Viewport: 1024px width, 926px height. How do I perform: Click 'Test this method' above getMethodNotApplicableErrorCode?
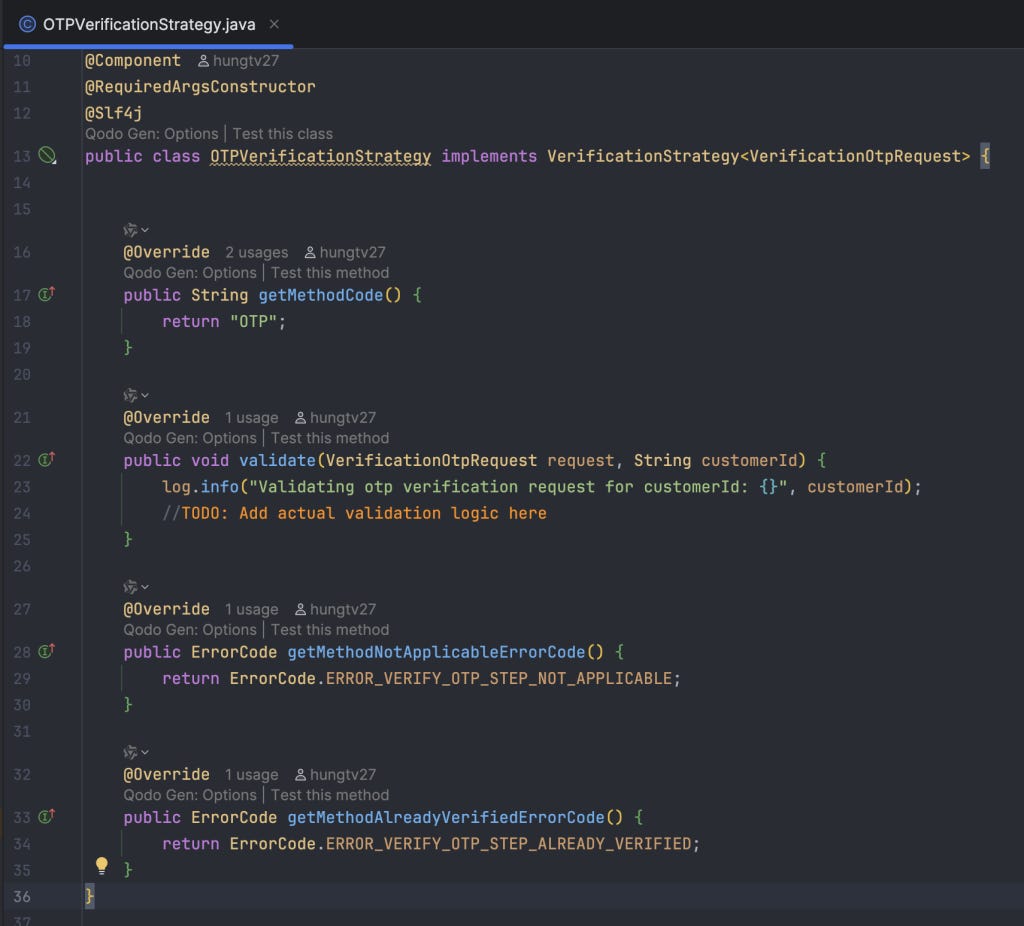tap(330, 630)
